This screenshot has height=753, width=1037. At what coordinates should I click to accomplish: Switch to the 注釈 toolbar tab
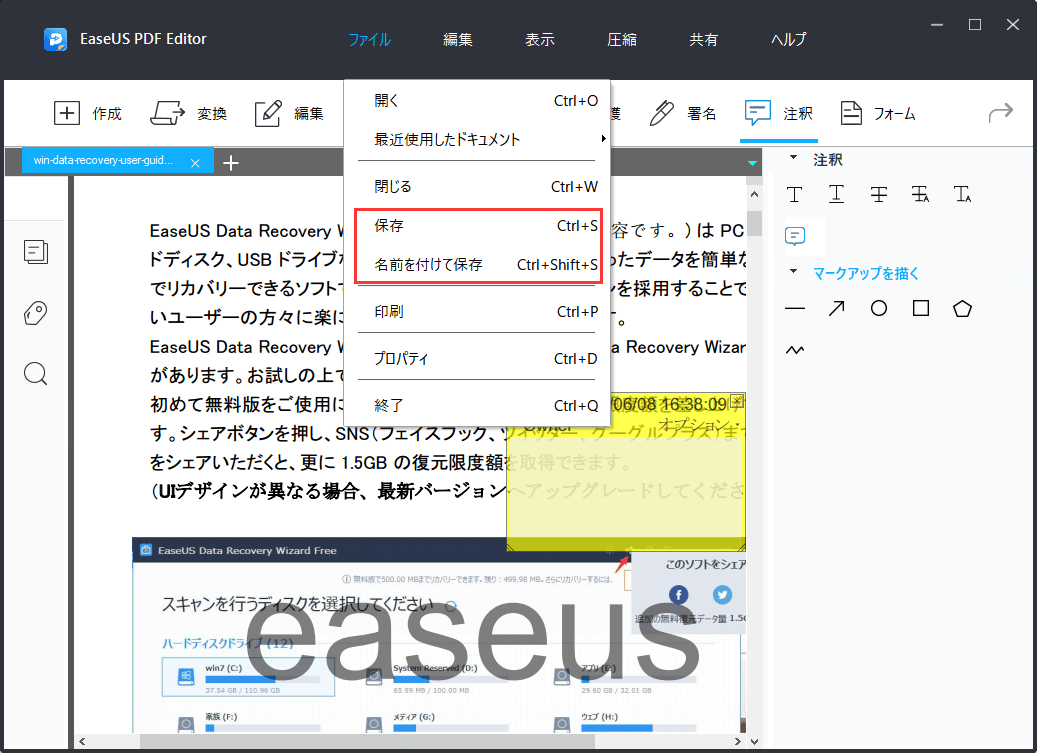779,113
